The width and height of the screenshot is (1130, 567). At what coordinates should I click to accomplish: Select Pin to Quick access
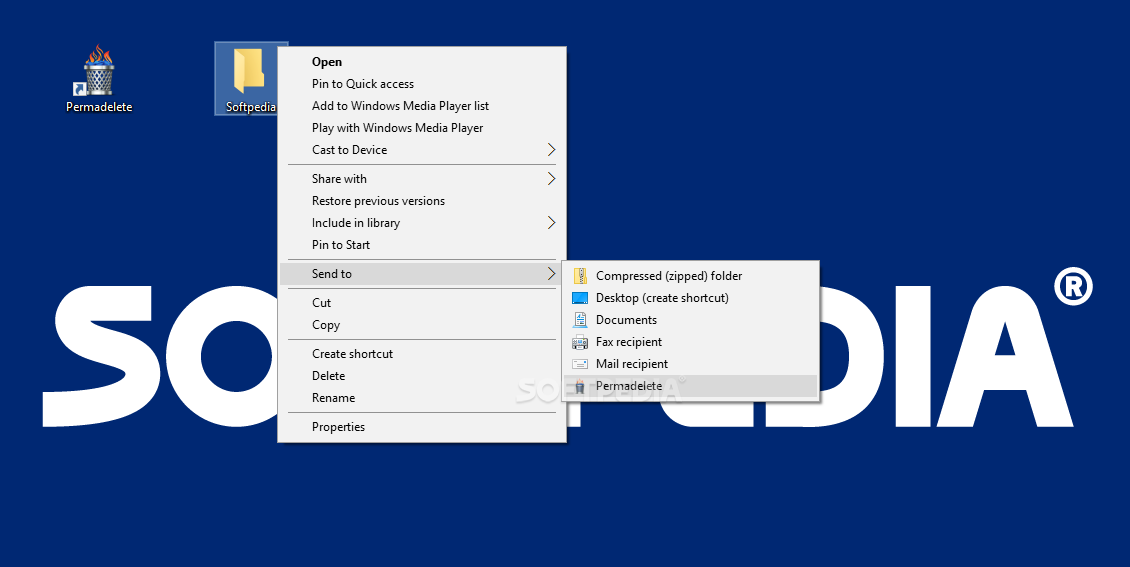422,84
